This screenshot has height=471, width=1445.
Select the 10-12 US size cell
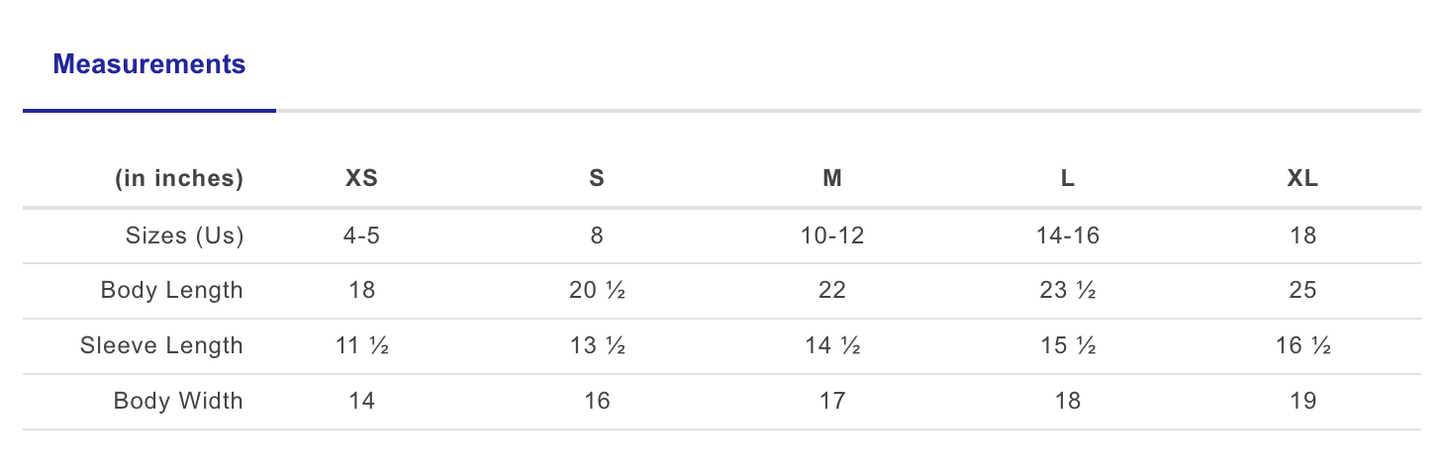point(832,236)
